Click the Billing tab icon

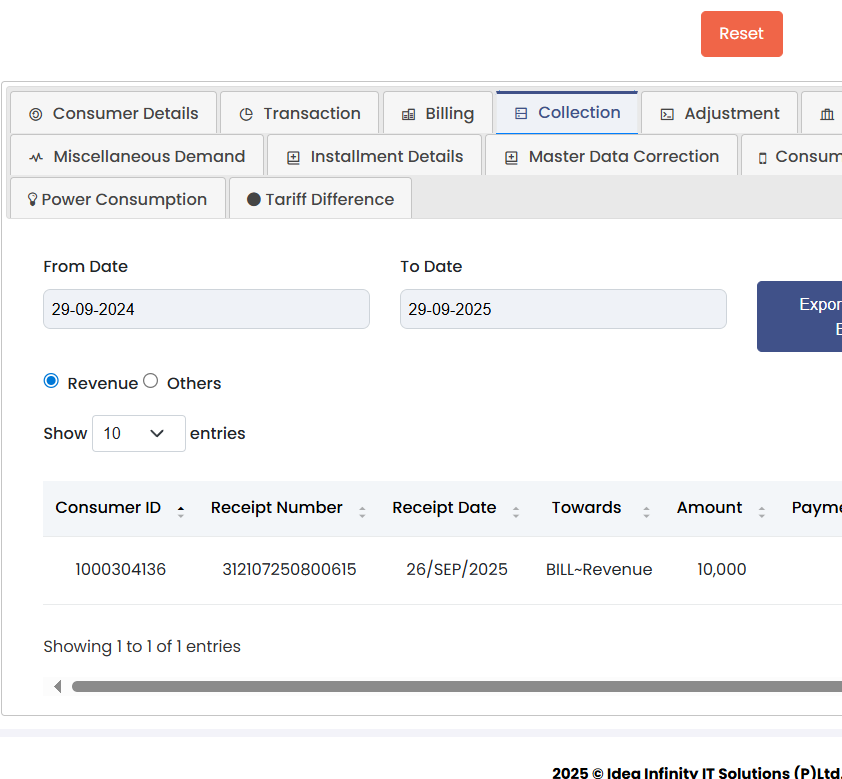(x=408, y=114)
